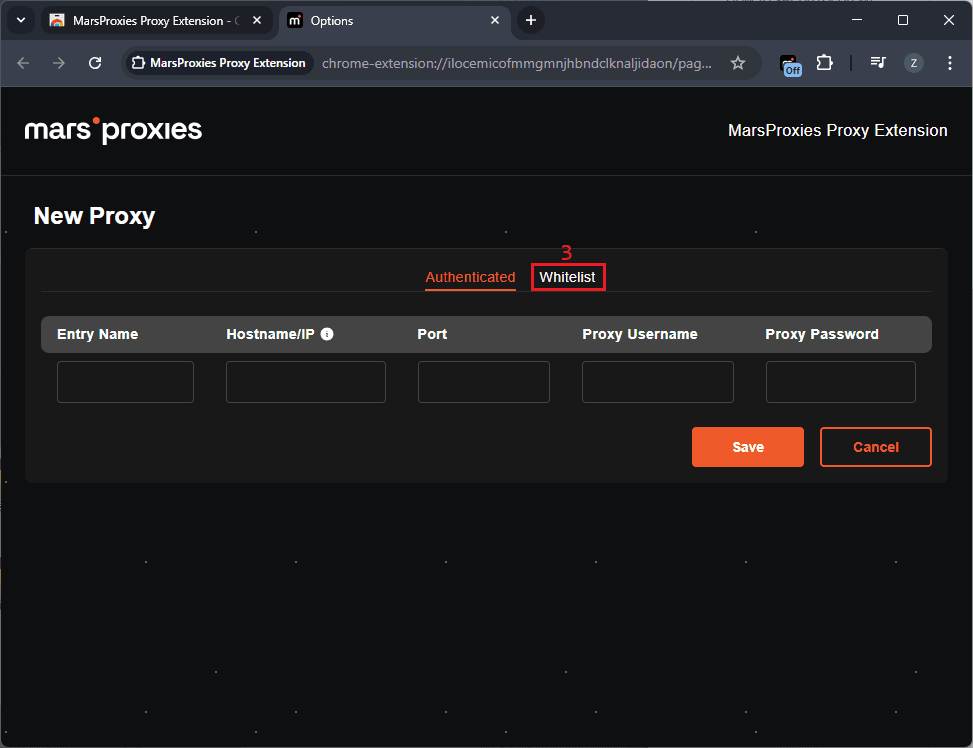This screenshot has width=973, height=748.
Task: Click the mars proxies logo
Action: 113,130
